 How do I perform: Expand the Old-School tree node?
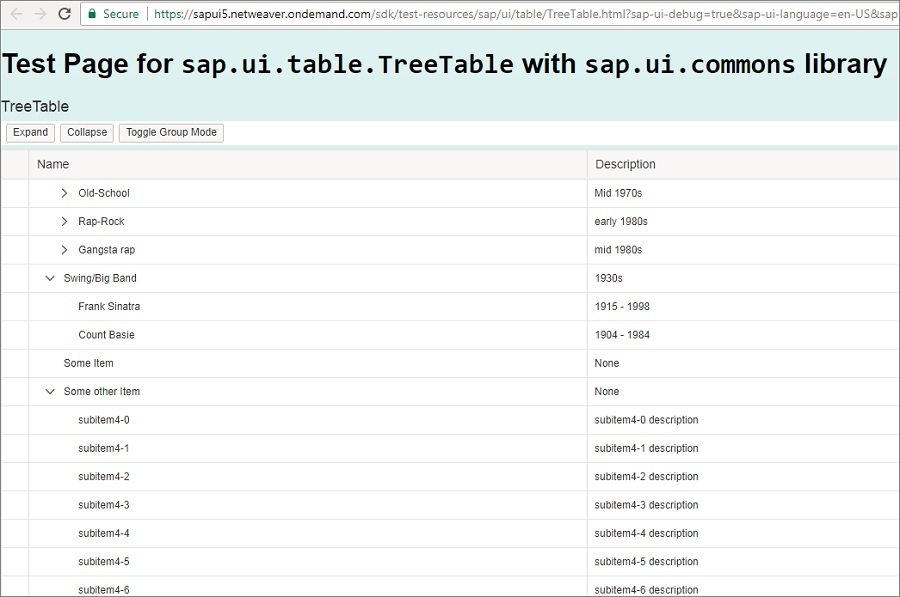click(x=65, y=193)
